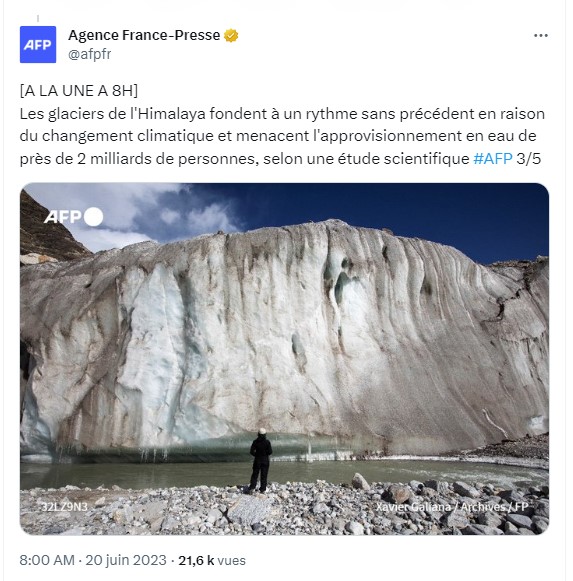Screen dimensions: 573x581
Task: View the 21,6 k vues count
Action: 212,560
